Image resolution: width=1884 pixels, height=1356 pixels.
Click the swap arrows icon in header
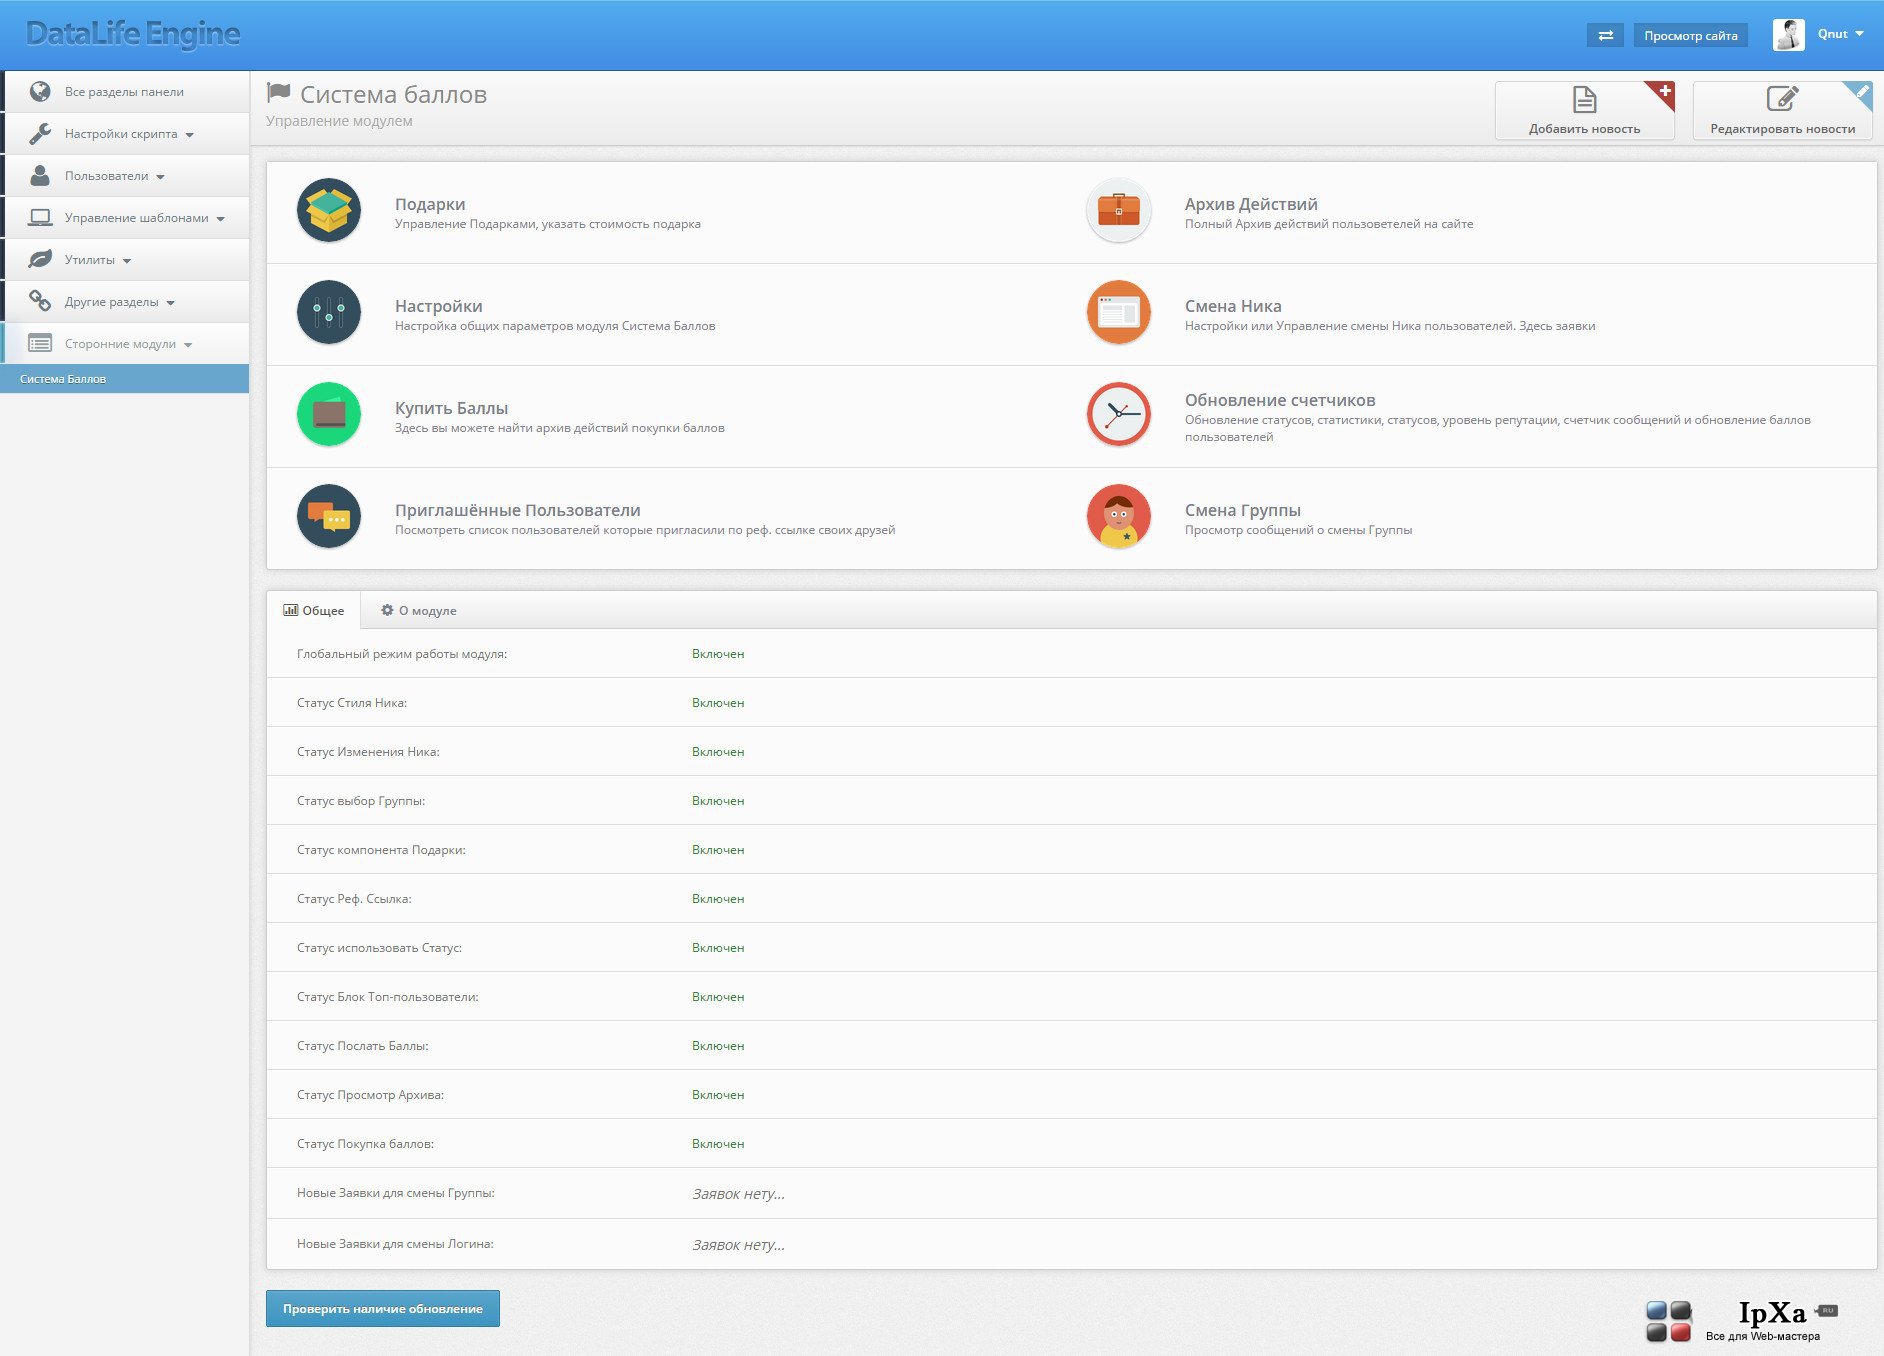[x=1605, y=35]
